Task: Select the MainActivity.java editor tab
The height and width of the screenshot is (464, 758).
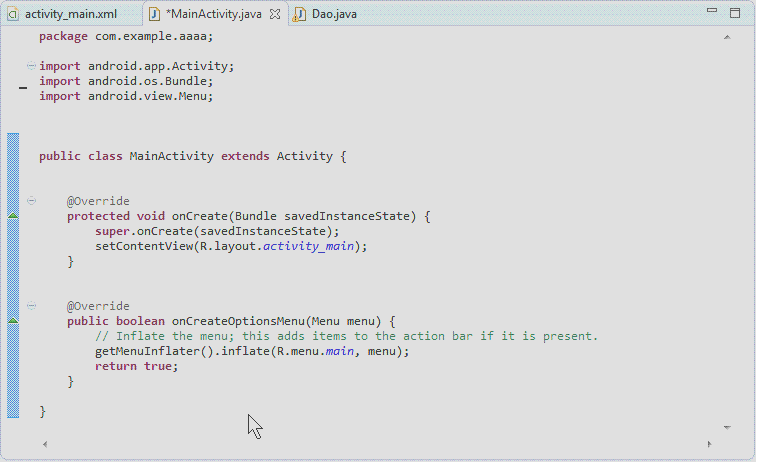Action: coord(213,14)
